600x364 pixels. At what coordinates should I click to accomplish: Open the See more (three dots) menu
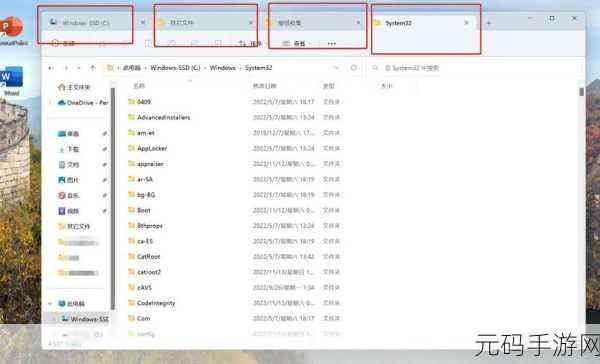point(332,44)
